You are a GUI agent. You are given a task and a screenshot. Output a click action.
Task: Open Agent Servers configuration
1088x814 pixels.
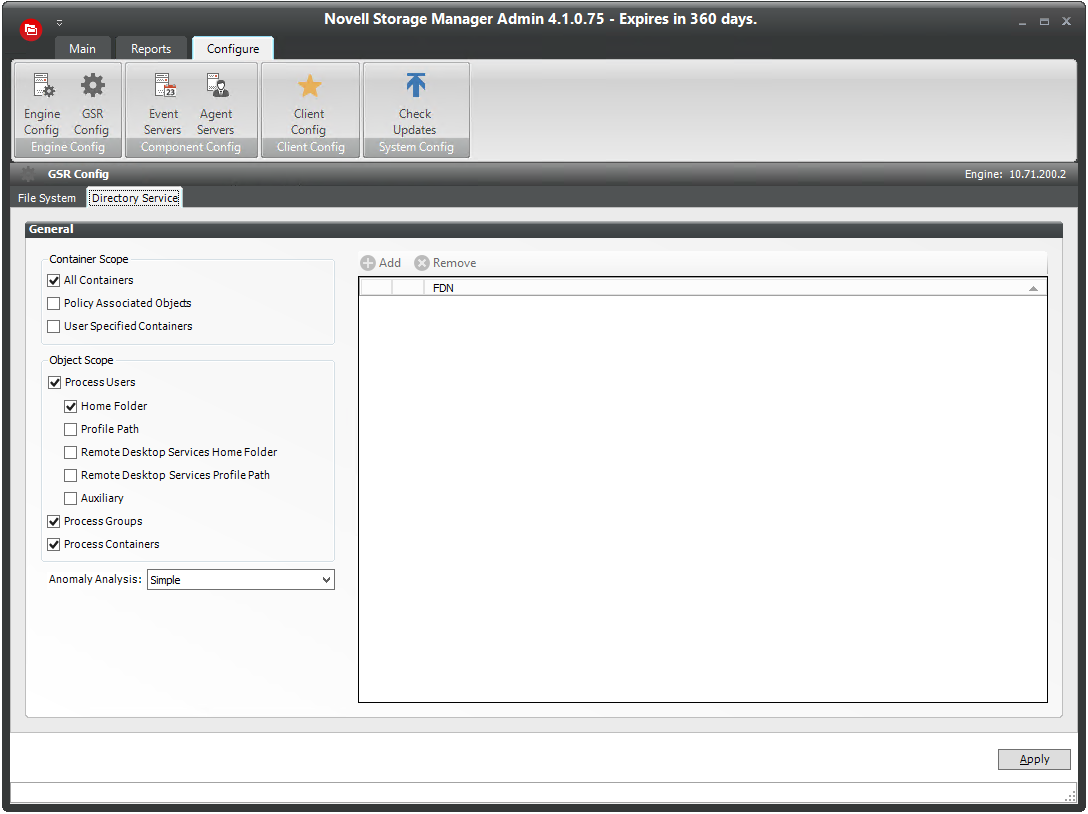click(216, 104)
